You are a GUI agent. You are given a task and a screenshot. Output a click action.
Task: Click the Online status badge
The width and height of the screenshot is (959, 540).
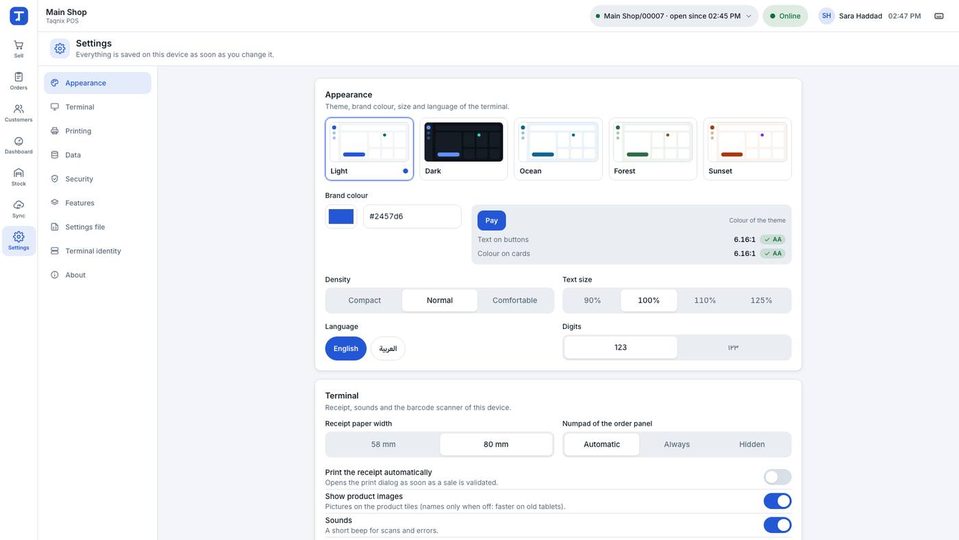(x=785, y=16)
